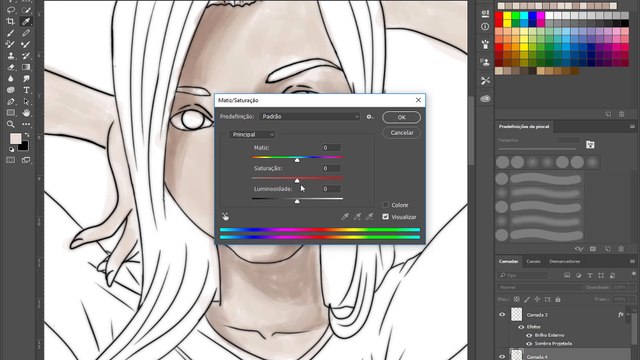Click the on-image adjustment hand tool in dialog
The image size is (640, 360).
[225, 217]
